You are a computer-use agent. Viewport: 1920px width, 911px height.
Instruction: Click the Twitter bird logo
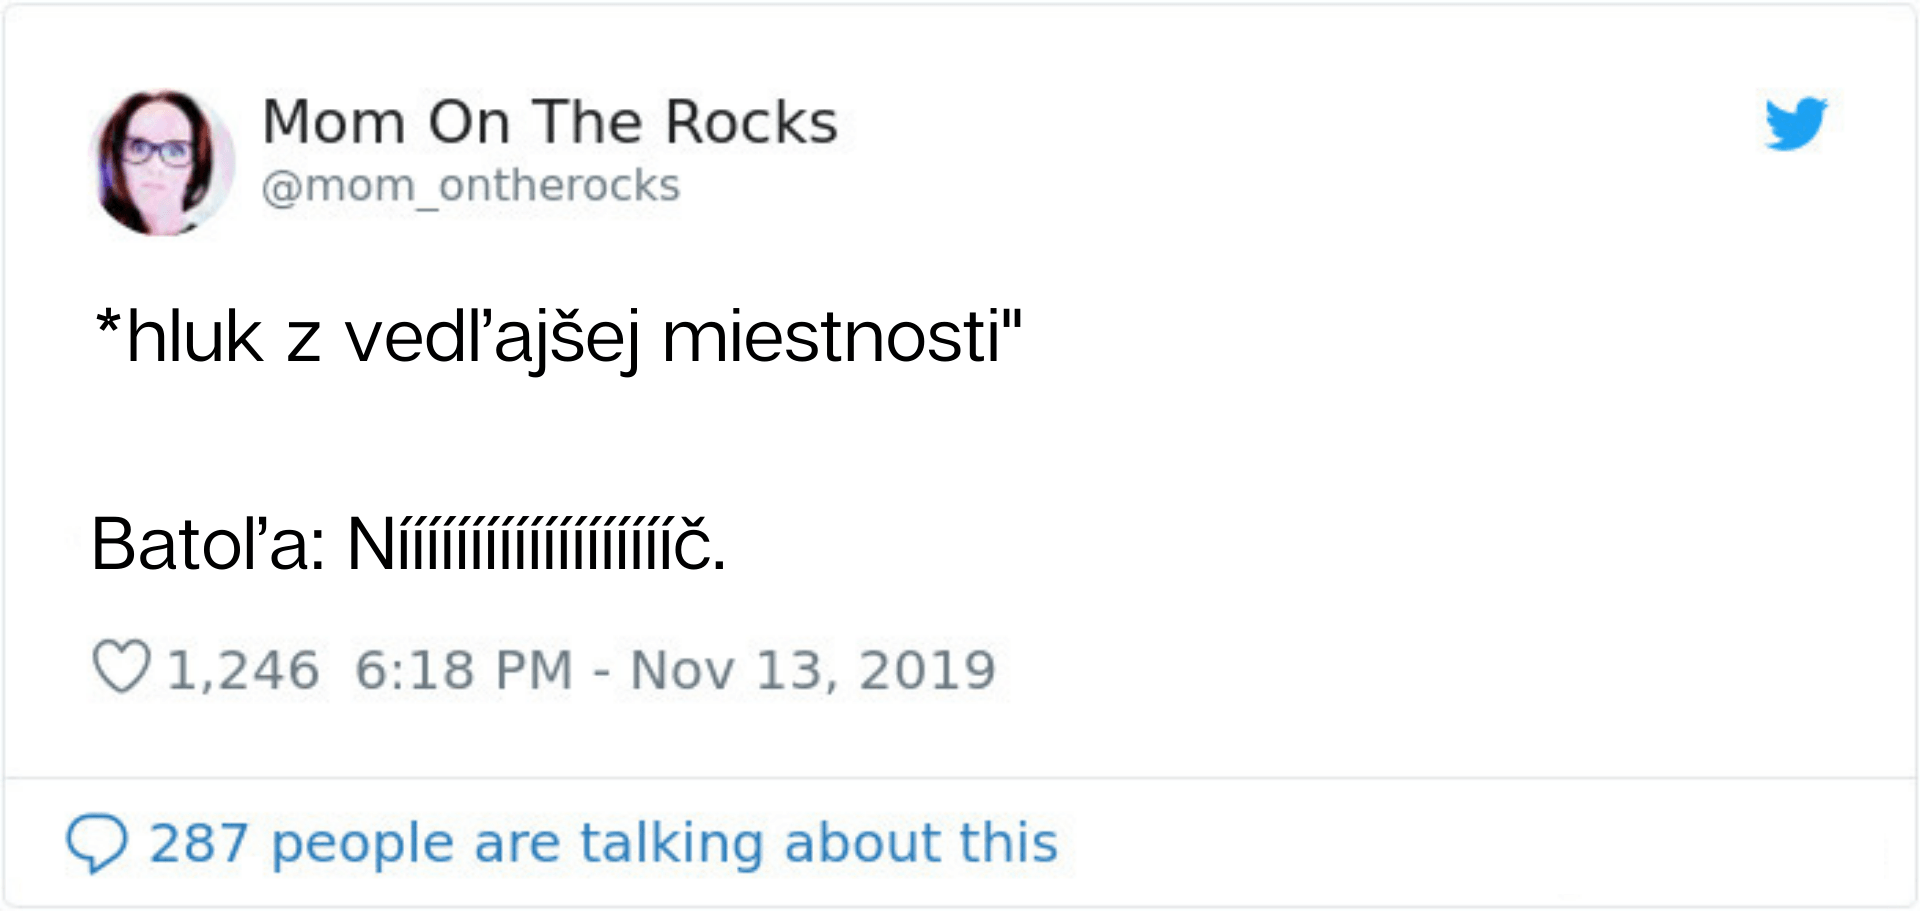click(1796, 124)
